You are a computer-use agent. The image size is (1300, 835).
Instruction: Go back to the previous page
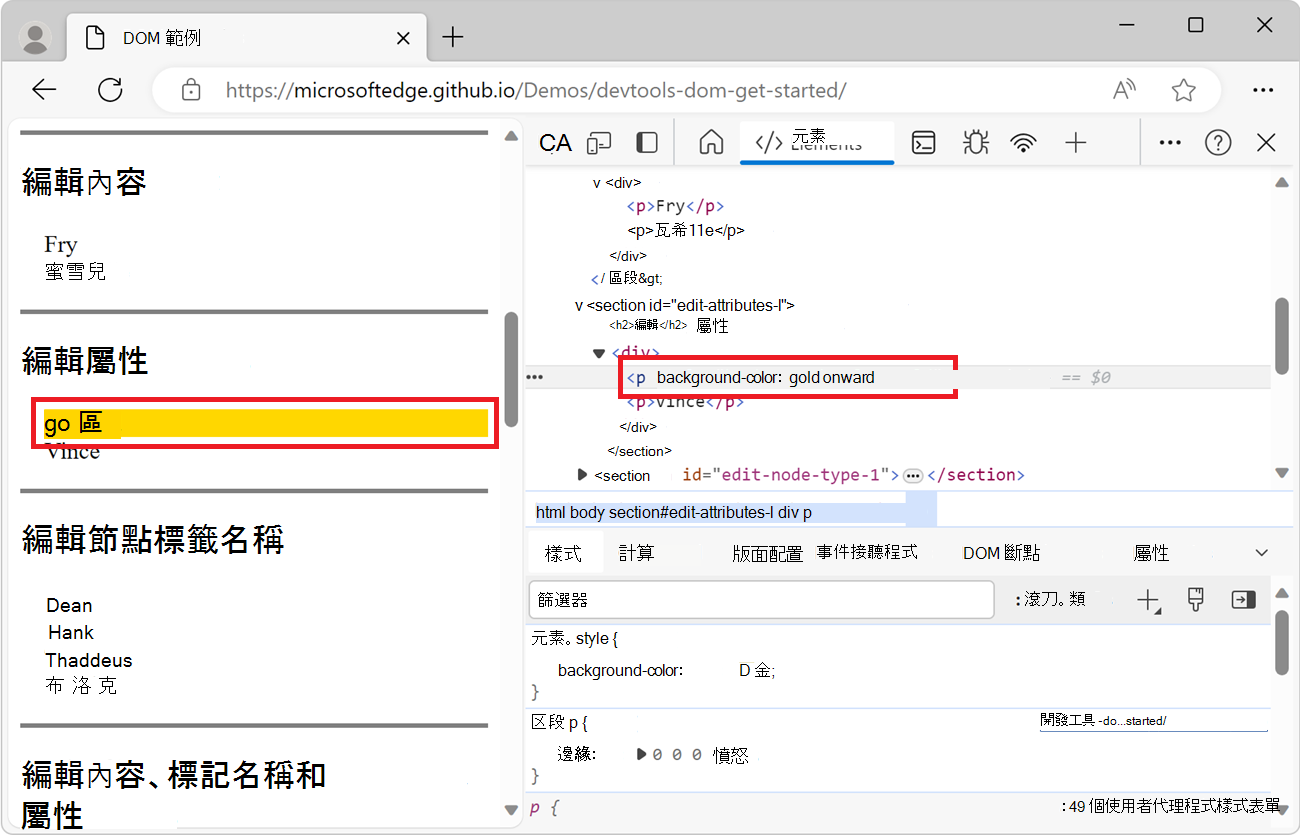click(44, 90)
